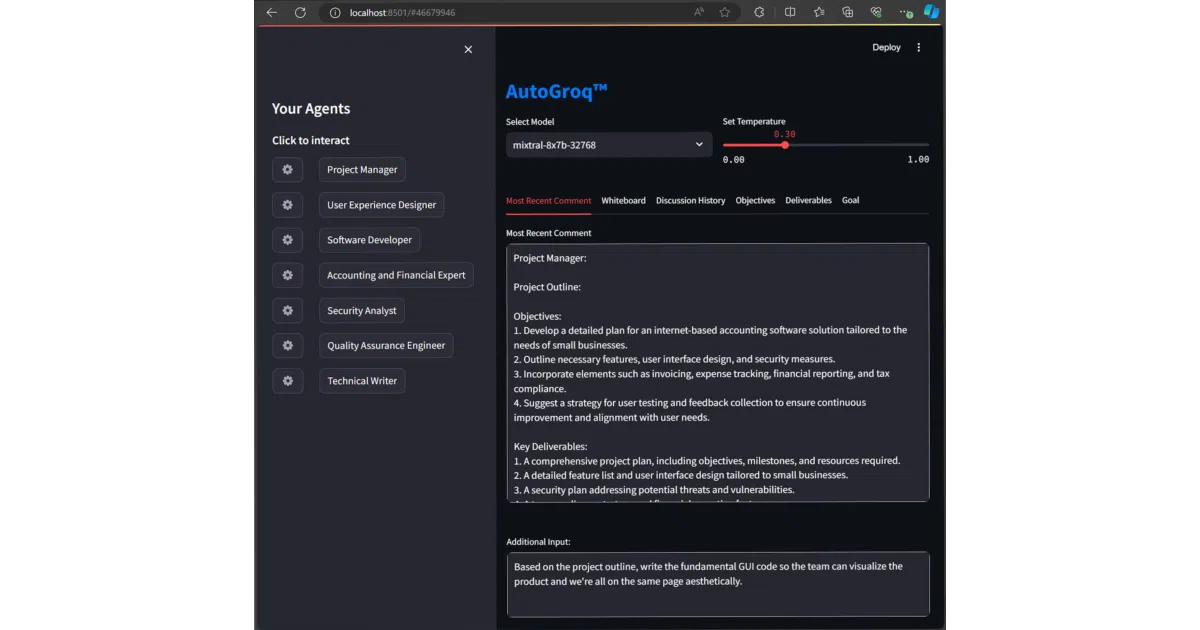Click the 'Your Agents' sidebar heading
Viewport: 1200px width, 630px height.
click(311, 109)
